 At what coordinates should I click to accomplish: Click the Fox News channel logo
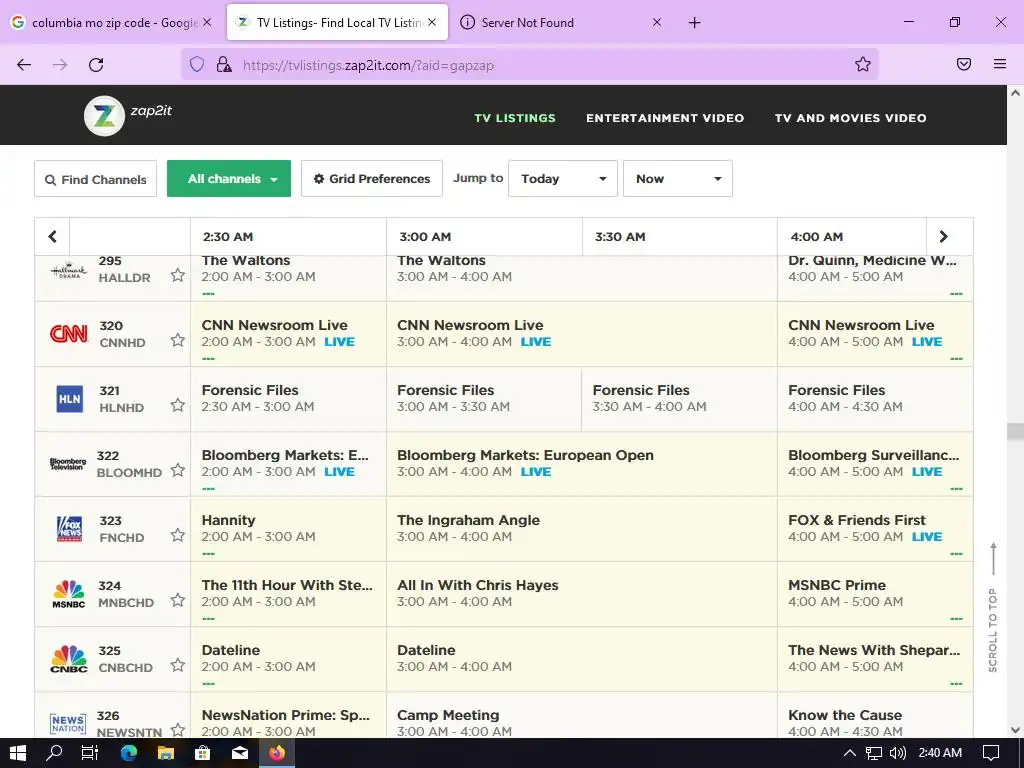69,529
